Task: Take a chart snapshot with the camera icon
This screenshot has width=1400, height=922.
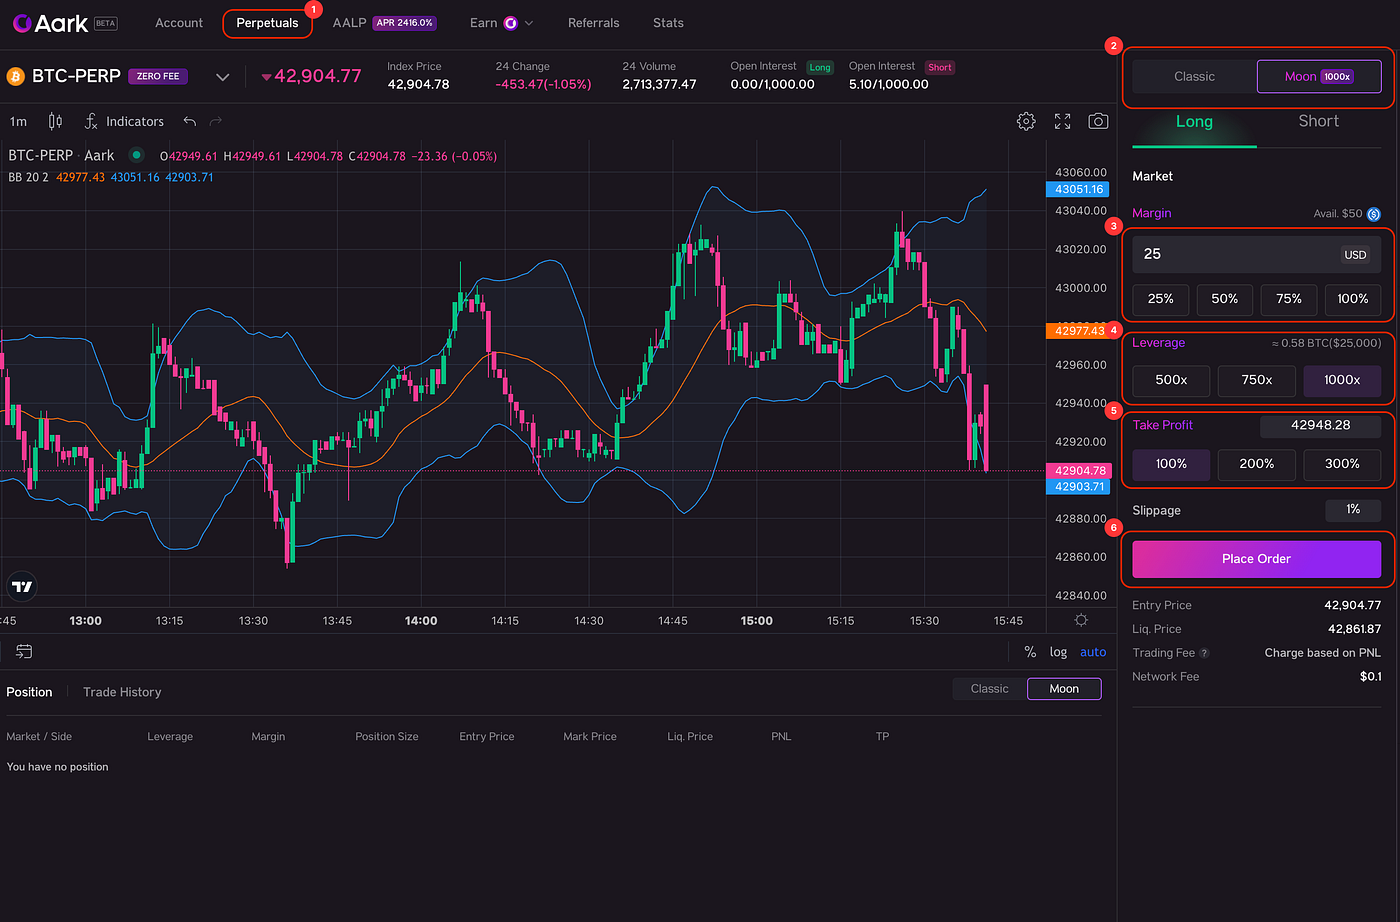Action: pos(1097,121)
